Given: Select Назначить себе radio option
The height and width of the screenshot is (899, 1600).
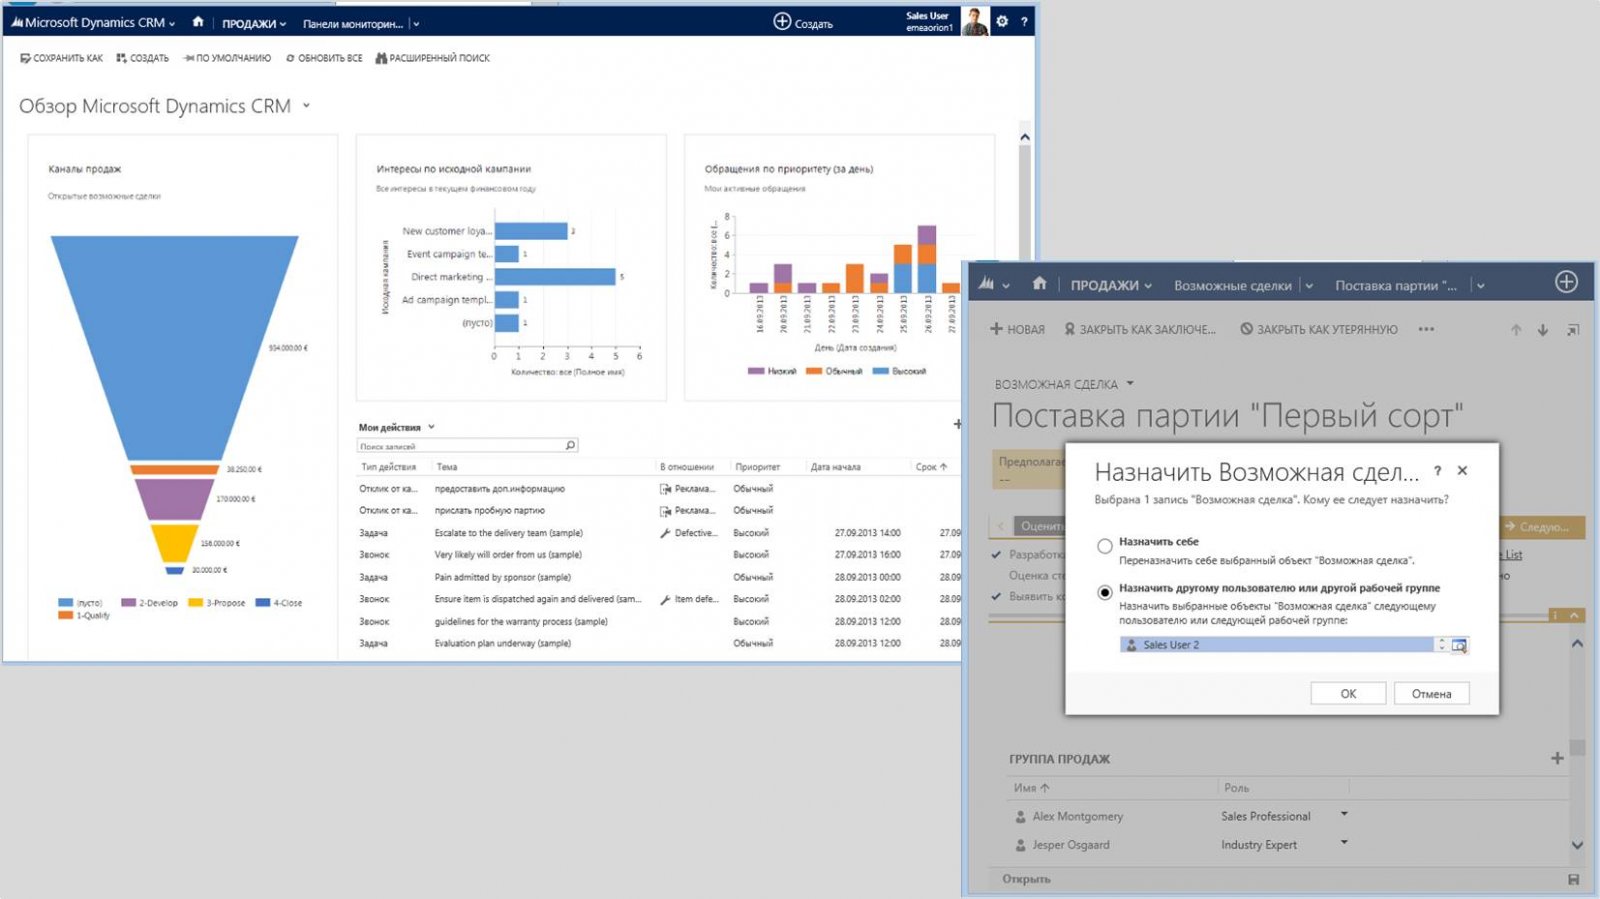Looking at the screenshot, I should (1104, 546).
